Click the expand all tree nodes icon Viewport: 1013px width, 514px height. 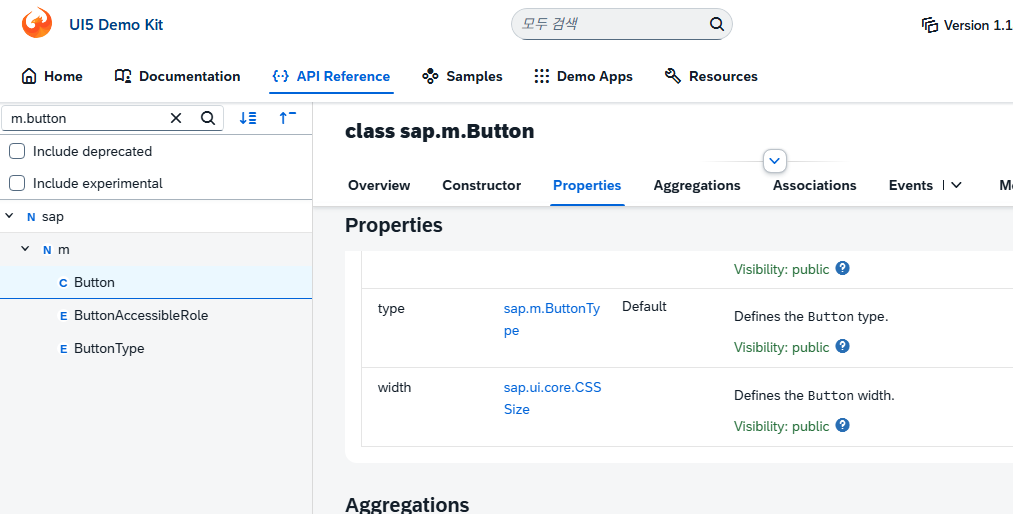(248, 118)
